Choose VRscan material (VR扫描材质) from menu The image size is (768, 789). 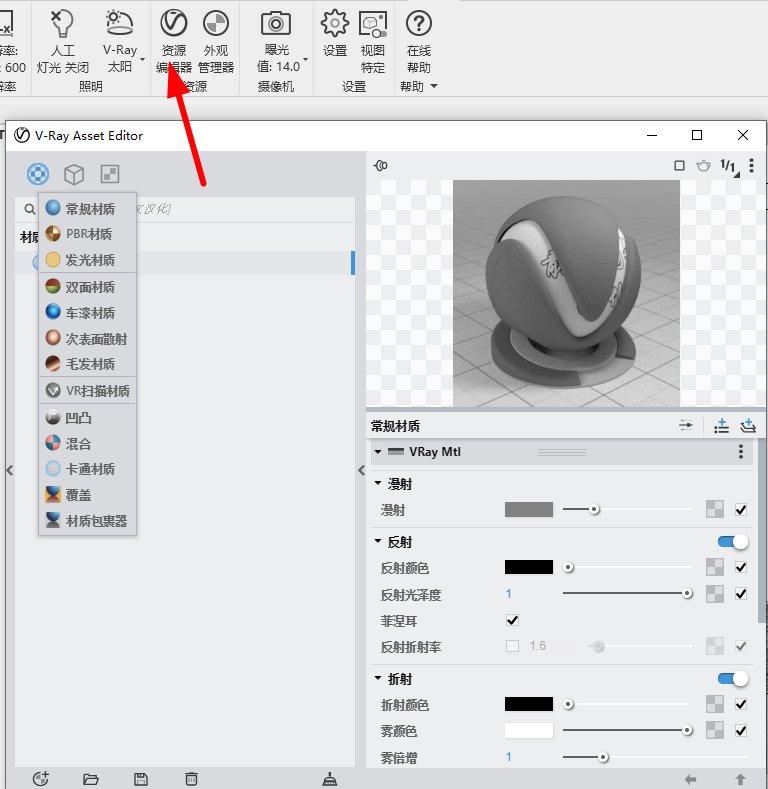tap(88, 390)
